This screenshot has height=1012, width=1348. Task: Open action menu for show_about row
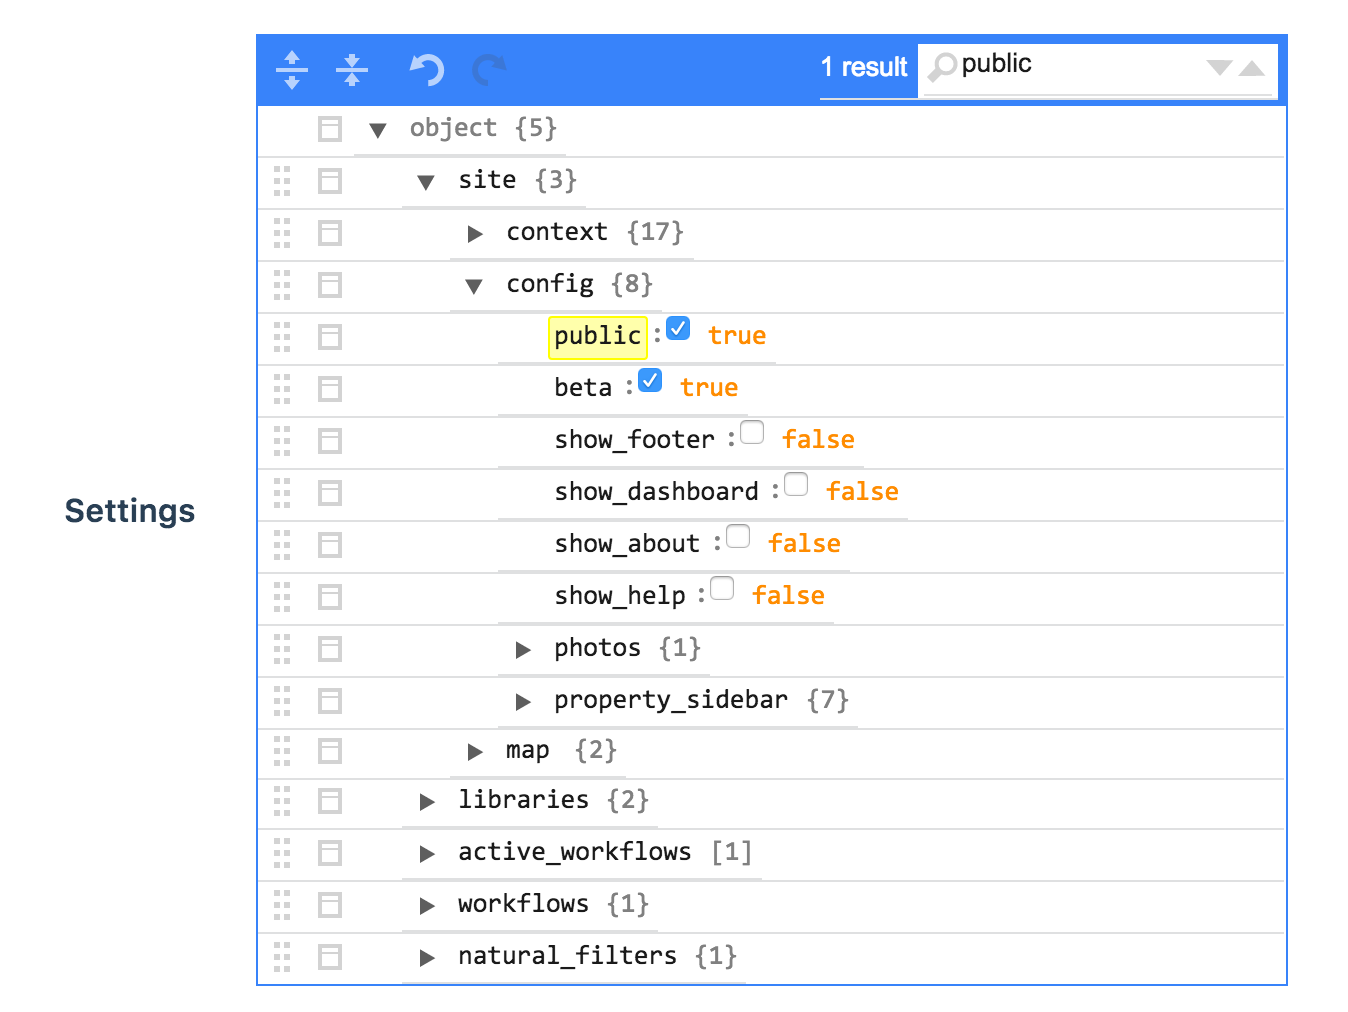pos(330,545)
